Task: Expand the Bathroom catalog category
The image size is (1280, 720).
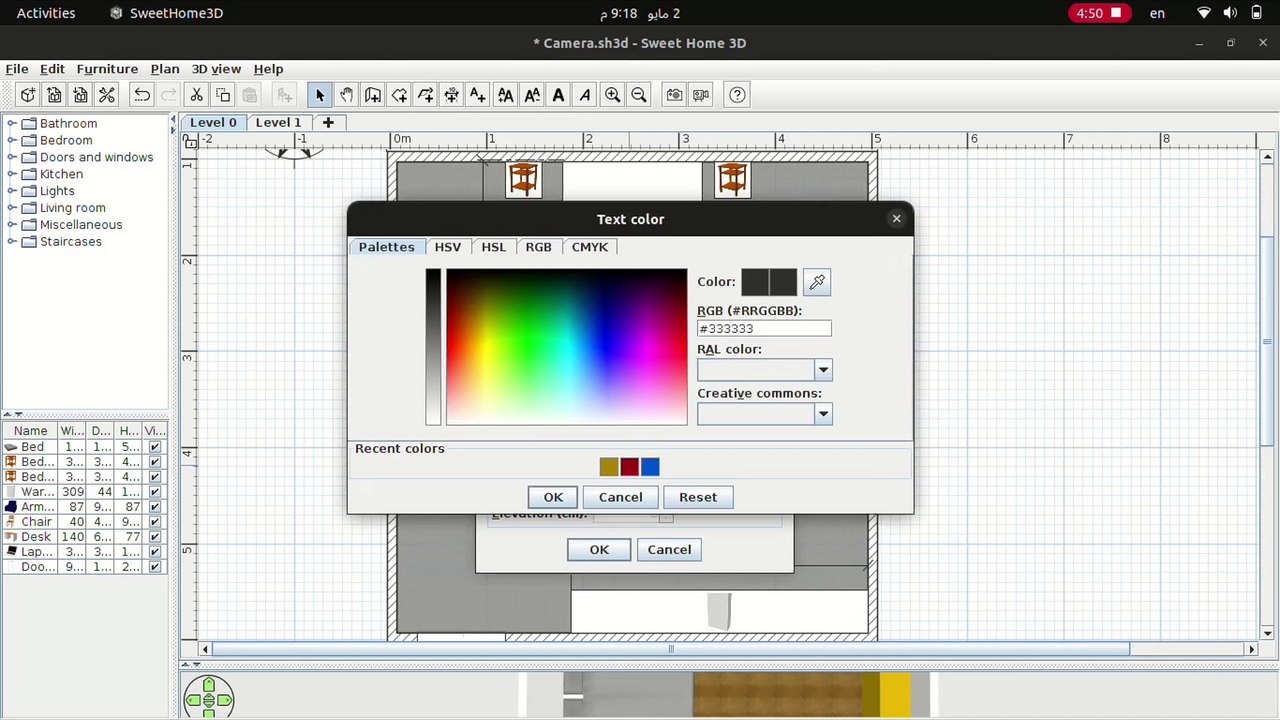Action: (x=12, y=123)
